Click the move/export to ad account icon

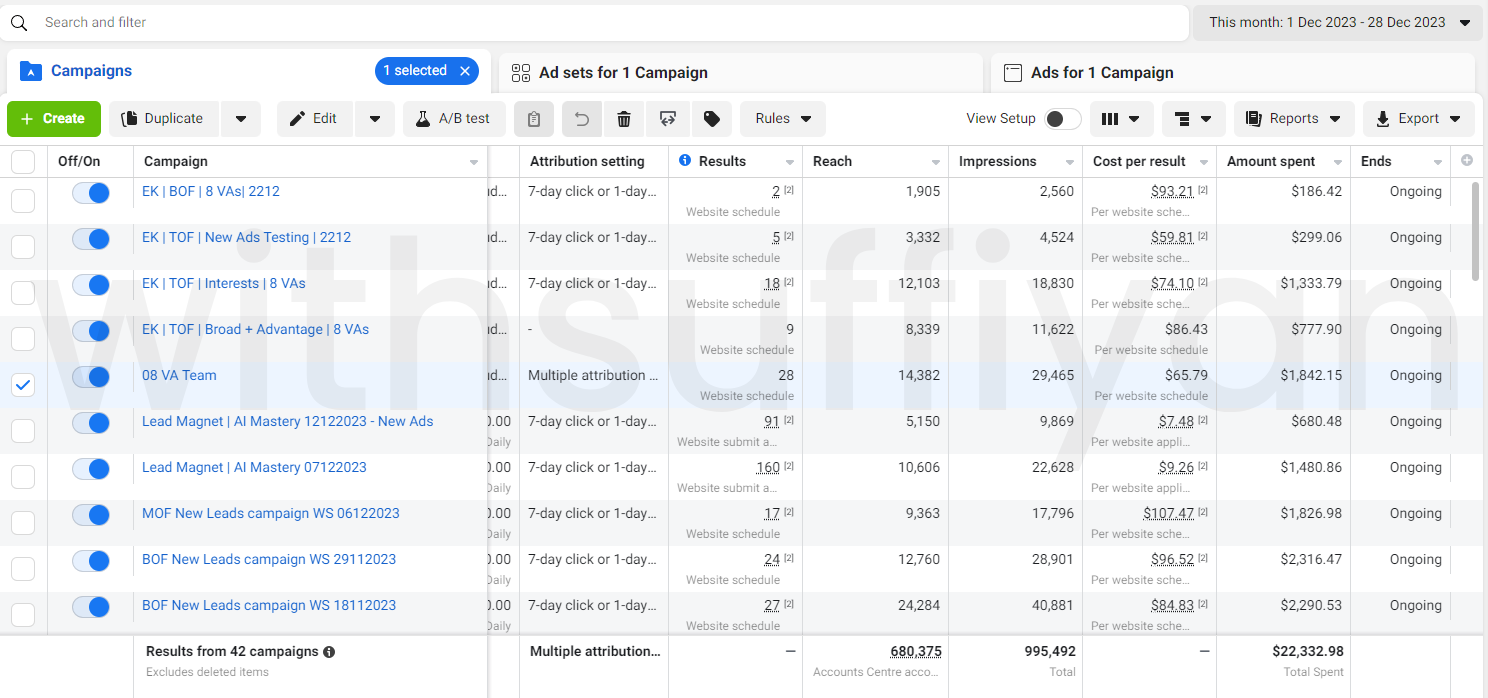(x=668, y=119)
